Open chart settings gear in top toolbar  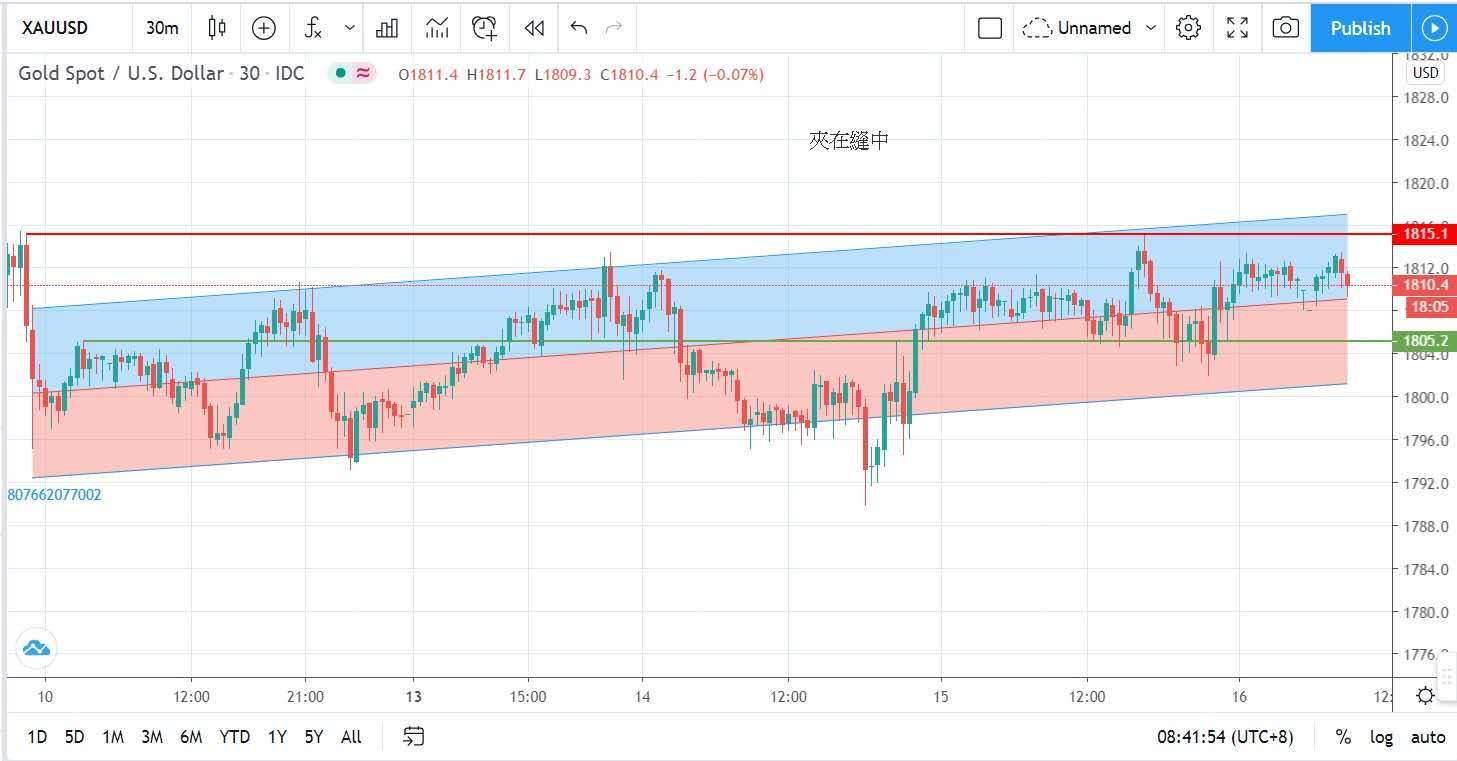1188,28
